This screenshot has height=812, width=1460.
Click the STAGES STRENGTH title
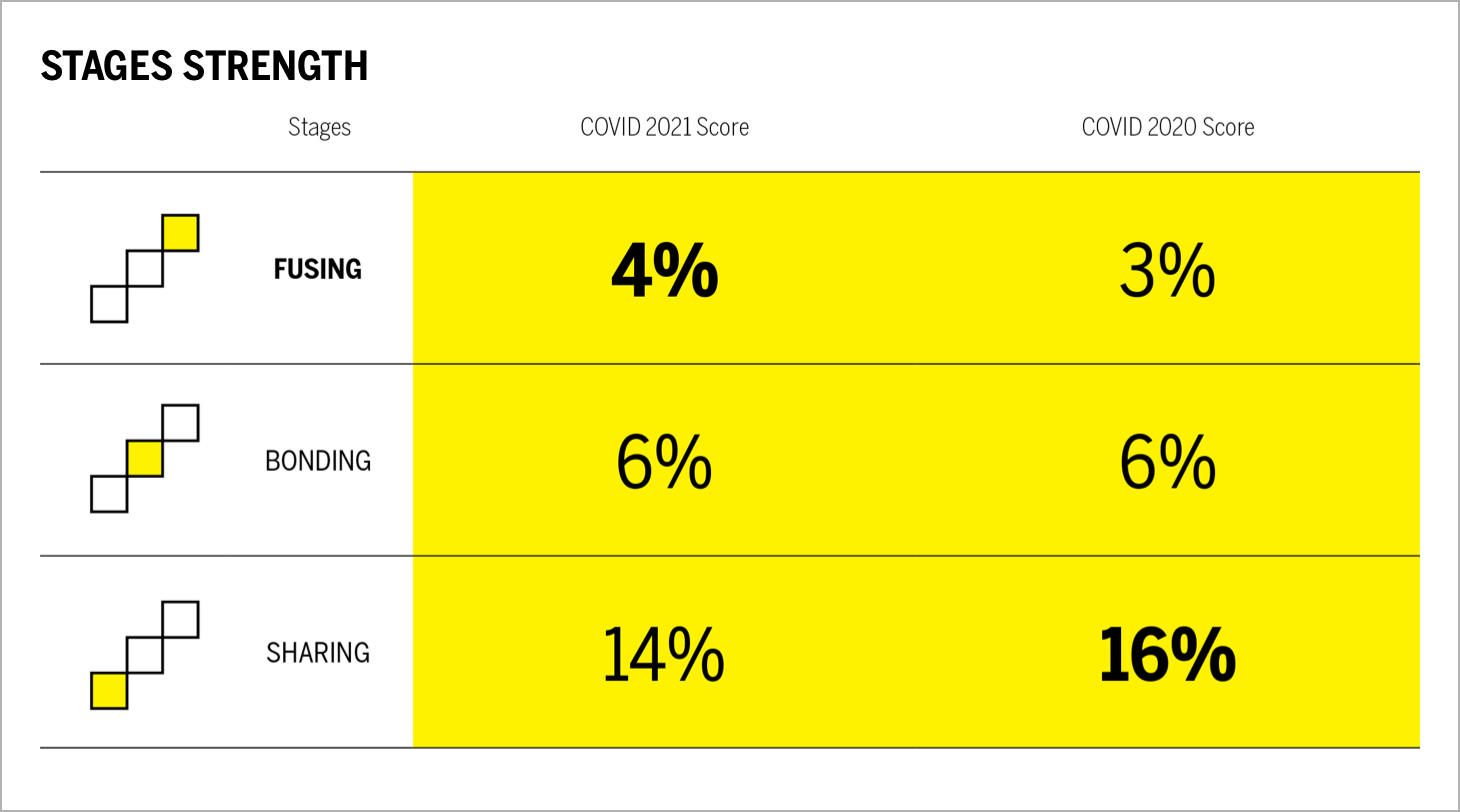pyautogui.click(x=204, y=66)
